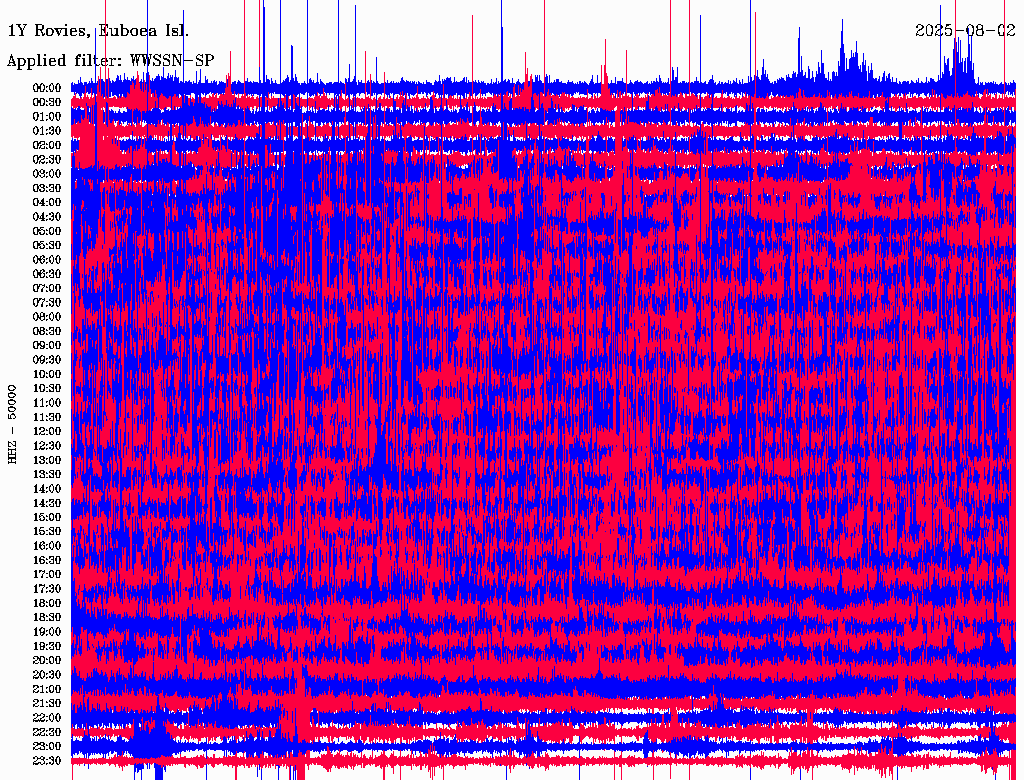Click the 06:00 time row label

point(47,260)
